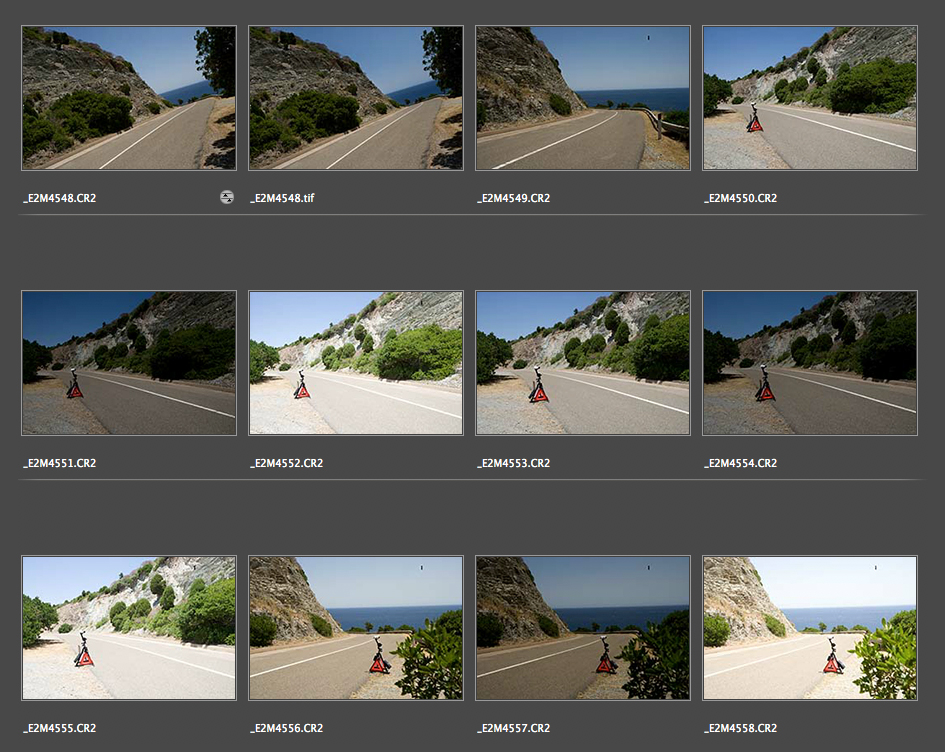Click the _E2M4552.CR2 filename label
This screenshot has width=945, height=752.
click(x=286, y=464)
